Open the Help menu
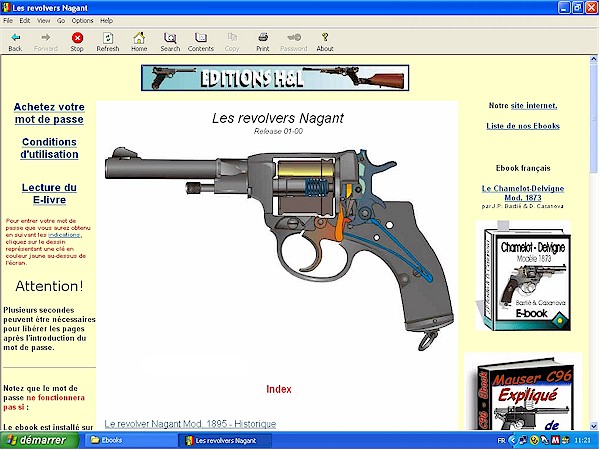Image resolution: width=600 pixels, height=450 pixels. pos(106,21)
